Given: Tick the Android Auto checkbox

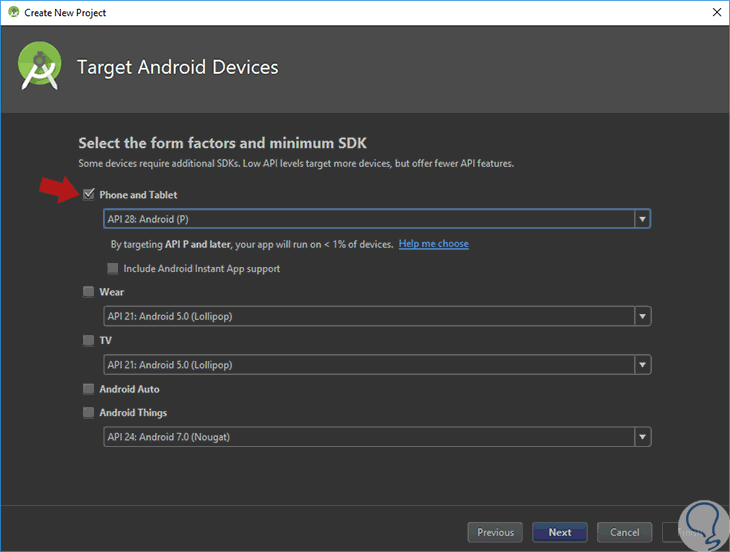Looking at the screenshot, I should point(89,389).
